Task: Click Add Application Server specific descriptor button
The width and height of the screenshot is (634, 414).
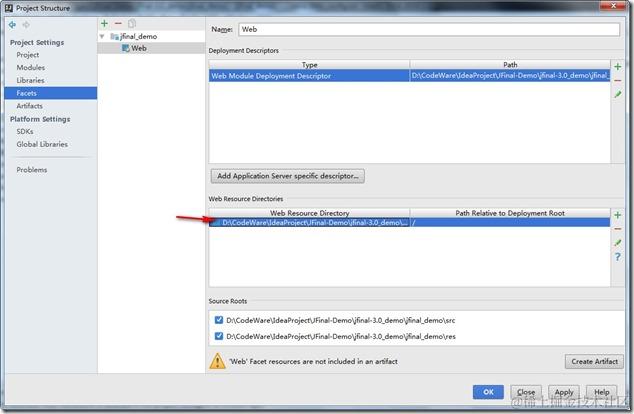Action: click(x=287, y=176)
